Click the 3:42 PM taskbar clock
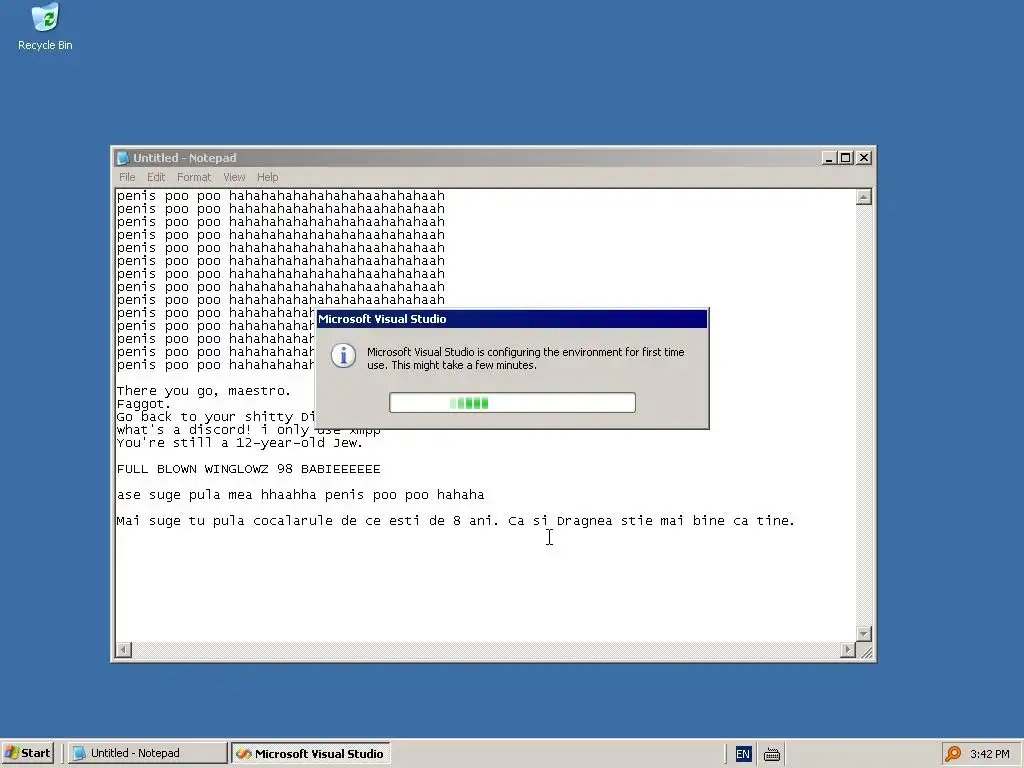This screenshot has height=768, width=1024. tap(990, 754)
